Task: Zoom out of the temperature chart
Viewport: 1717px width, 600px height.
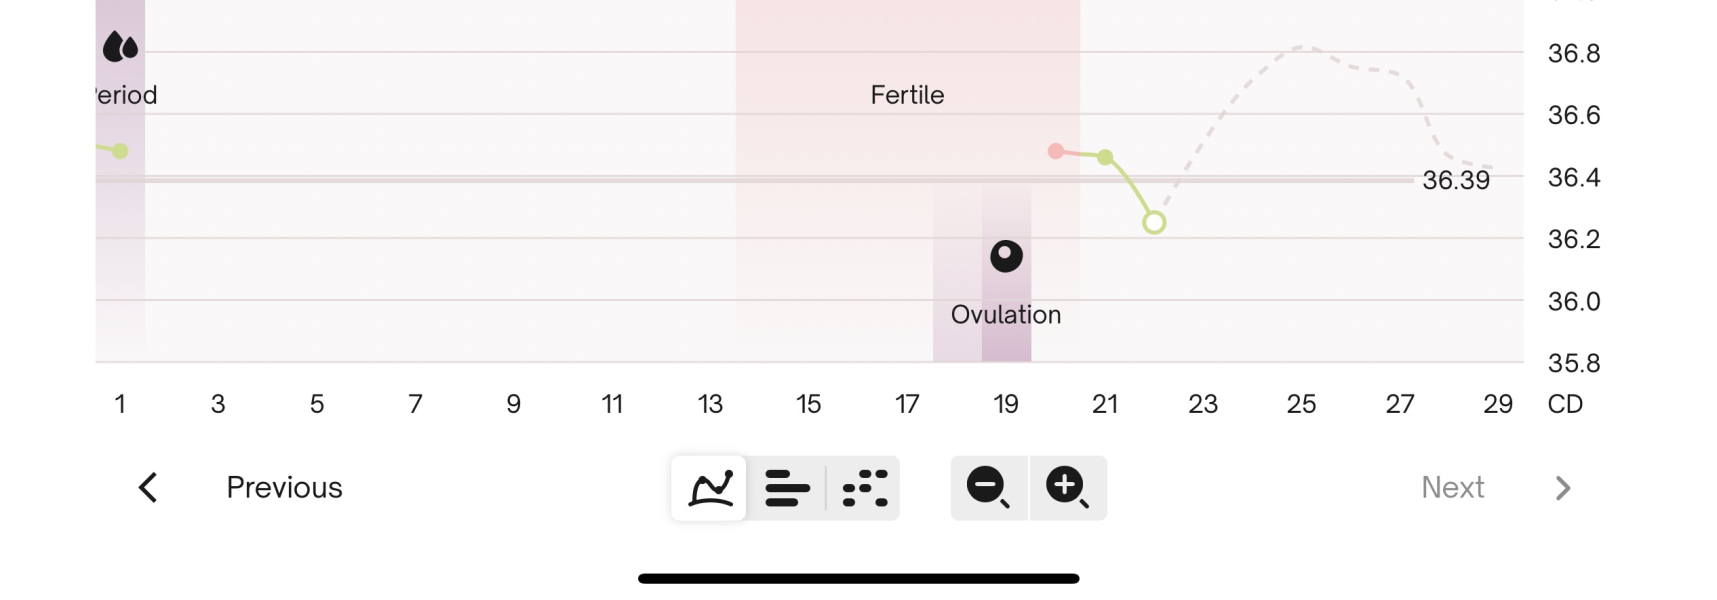Action: [x=988, y=488]
